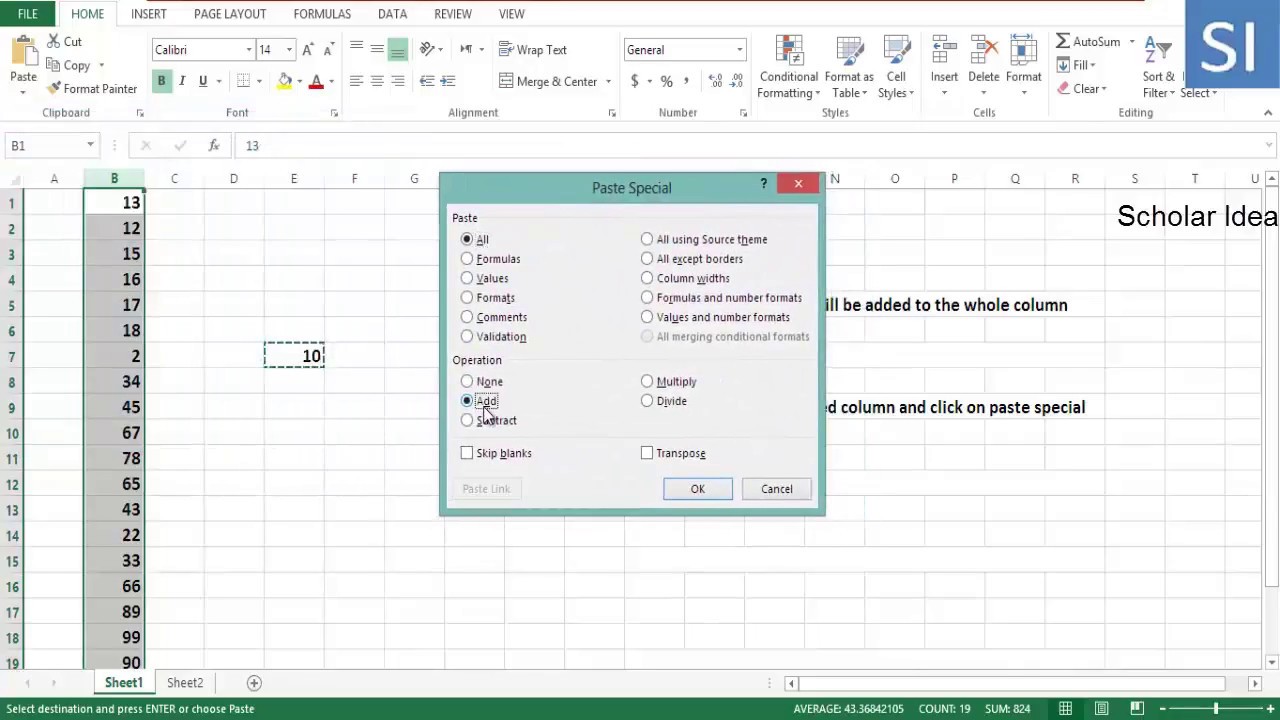Cancel the Paste Special dialog
This screenshot has width=1280, height=720.
point(777,489)
